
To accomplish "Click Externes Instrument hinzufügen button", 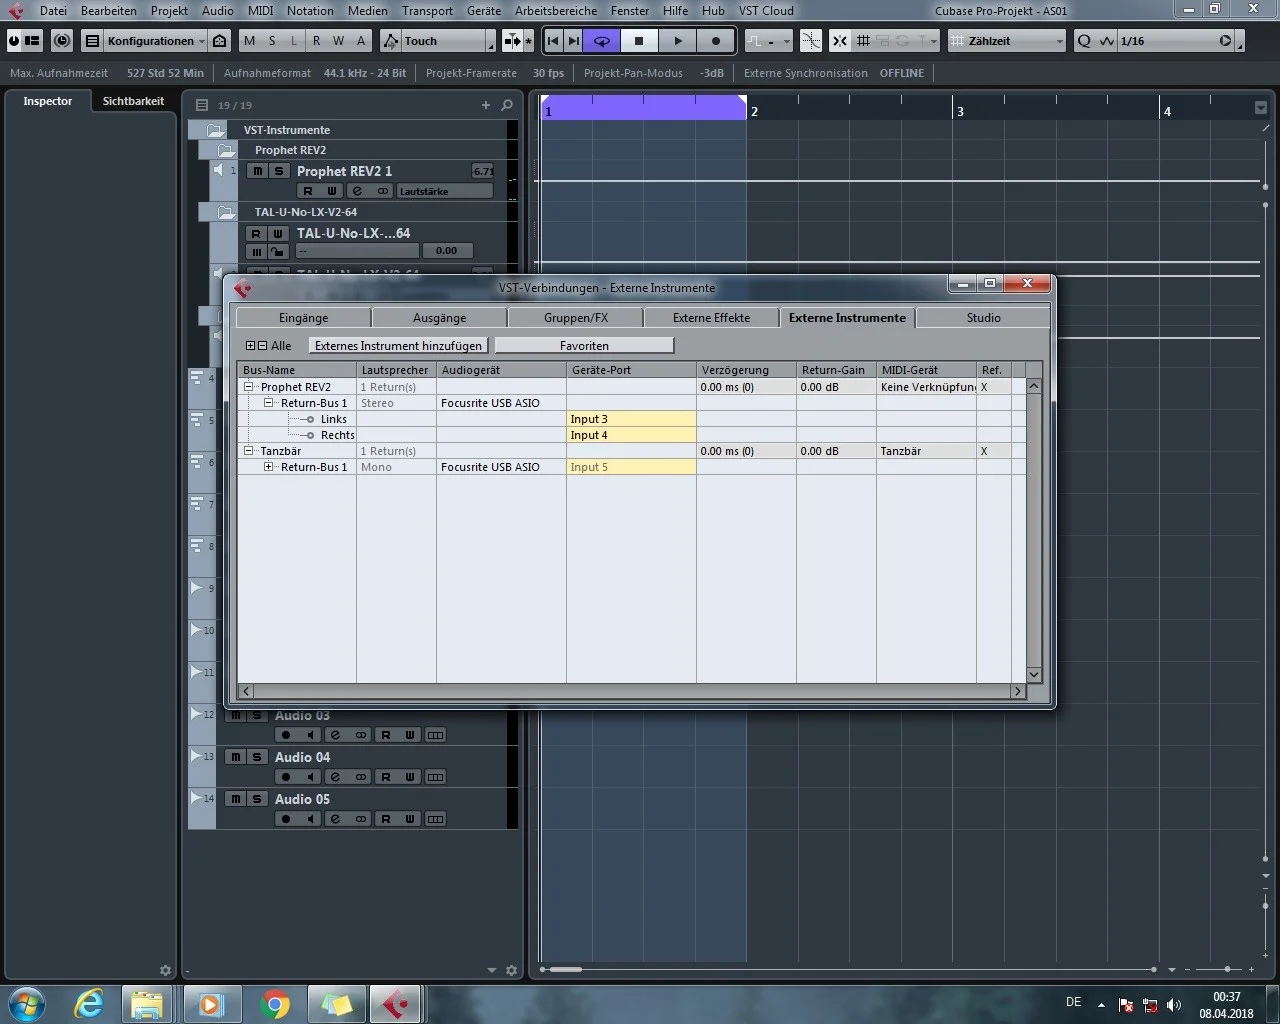I will (398, 346).
